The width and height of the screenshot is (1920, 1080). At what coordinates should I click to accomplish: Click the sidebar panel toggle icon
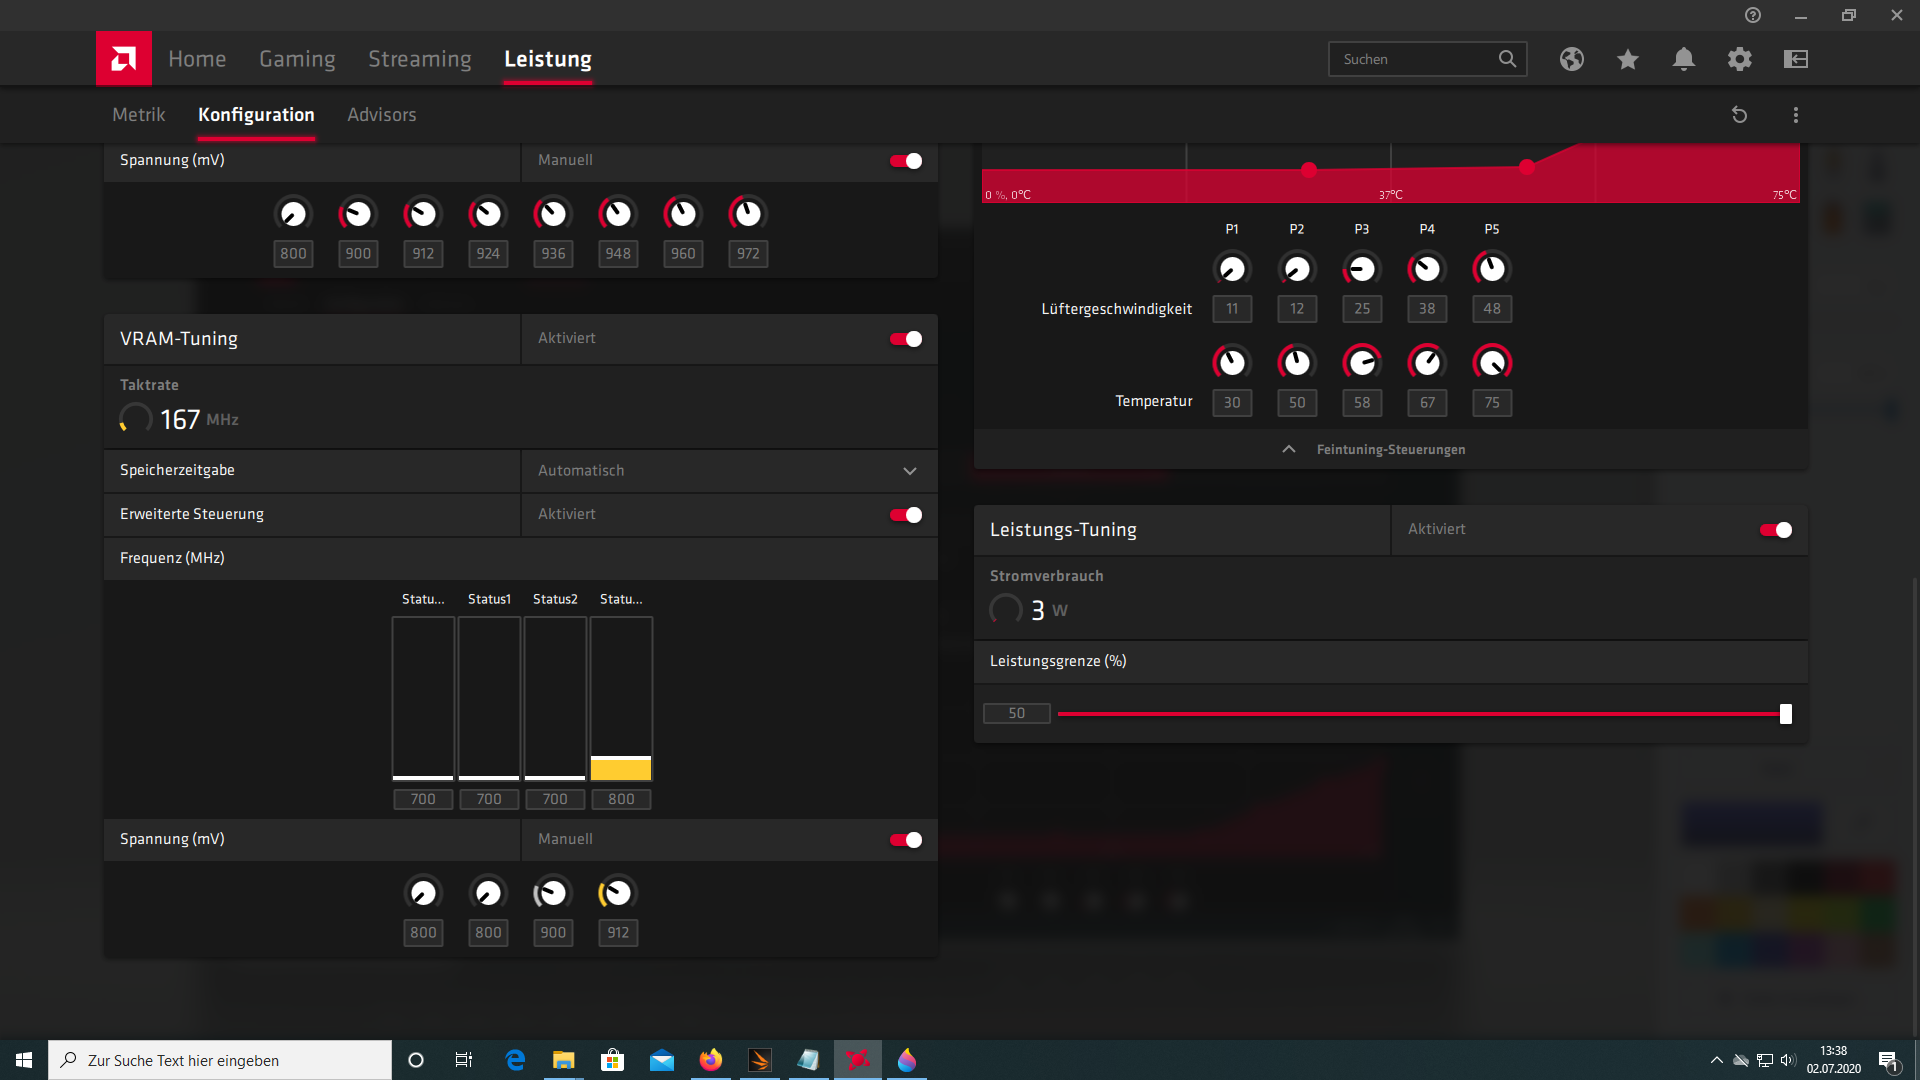tap(1795, 59)
